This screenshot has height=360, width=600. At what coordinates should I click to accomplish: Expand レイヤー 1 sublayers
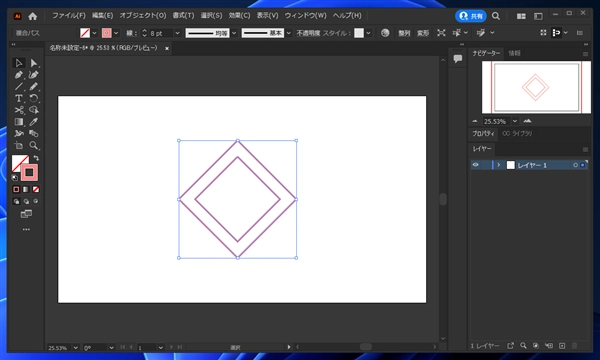coord(499,165)
